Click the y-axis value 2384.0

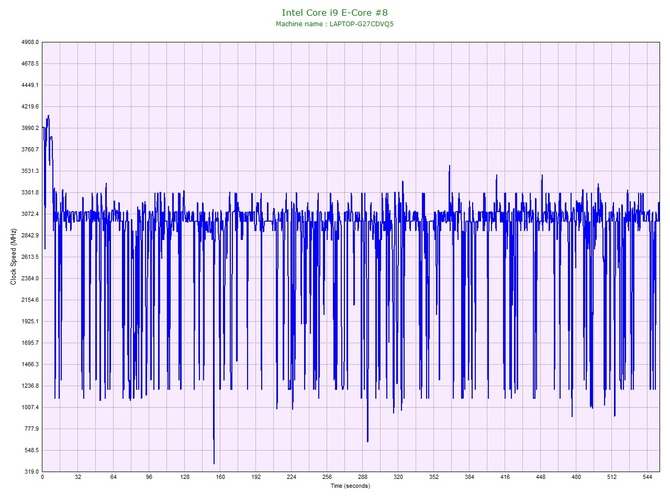(x=30, y=278)
